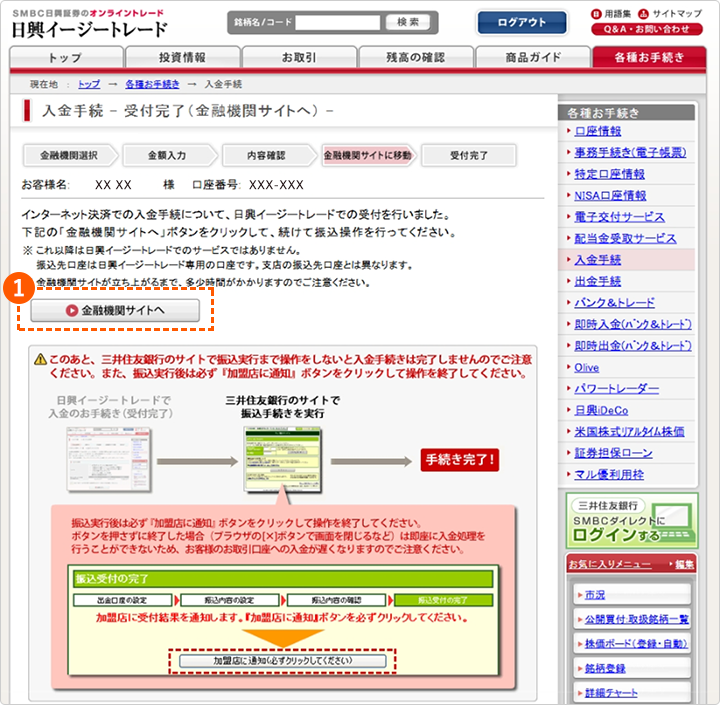Open the 用語集 link
Viewport: 720px width, 705px height.
pyautogui.click(x=617, y=14)
